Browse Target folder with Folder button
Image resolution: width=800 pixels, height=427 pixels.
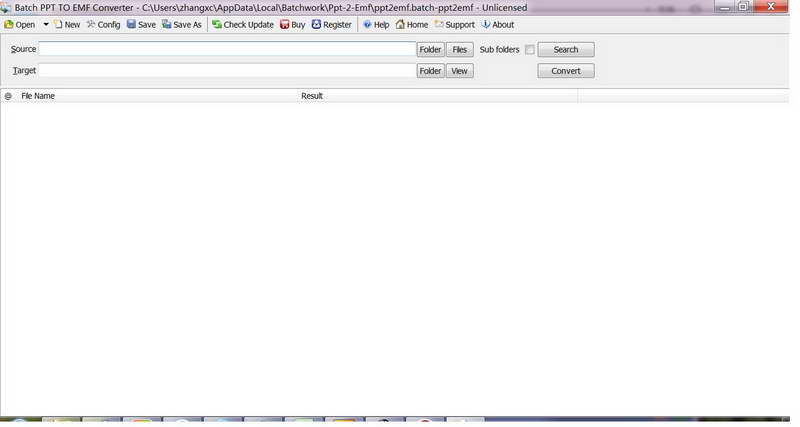pyautogui.click(x=431, y=71)
